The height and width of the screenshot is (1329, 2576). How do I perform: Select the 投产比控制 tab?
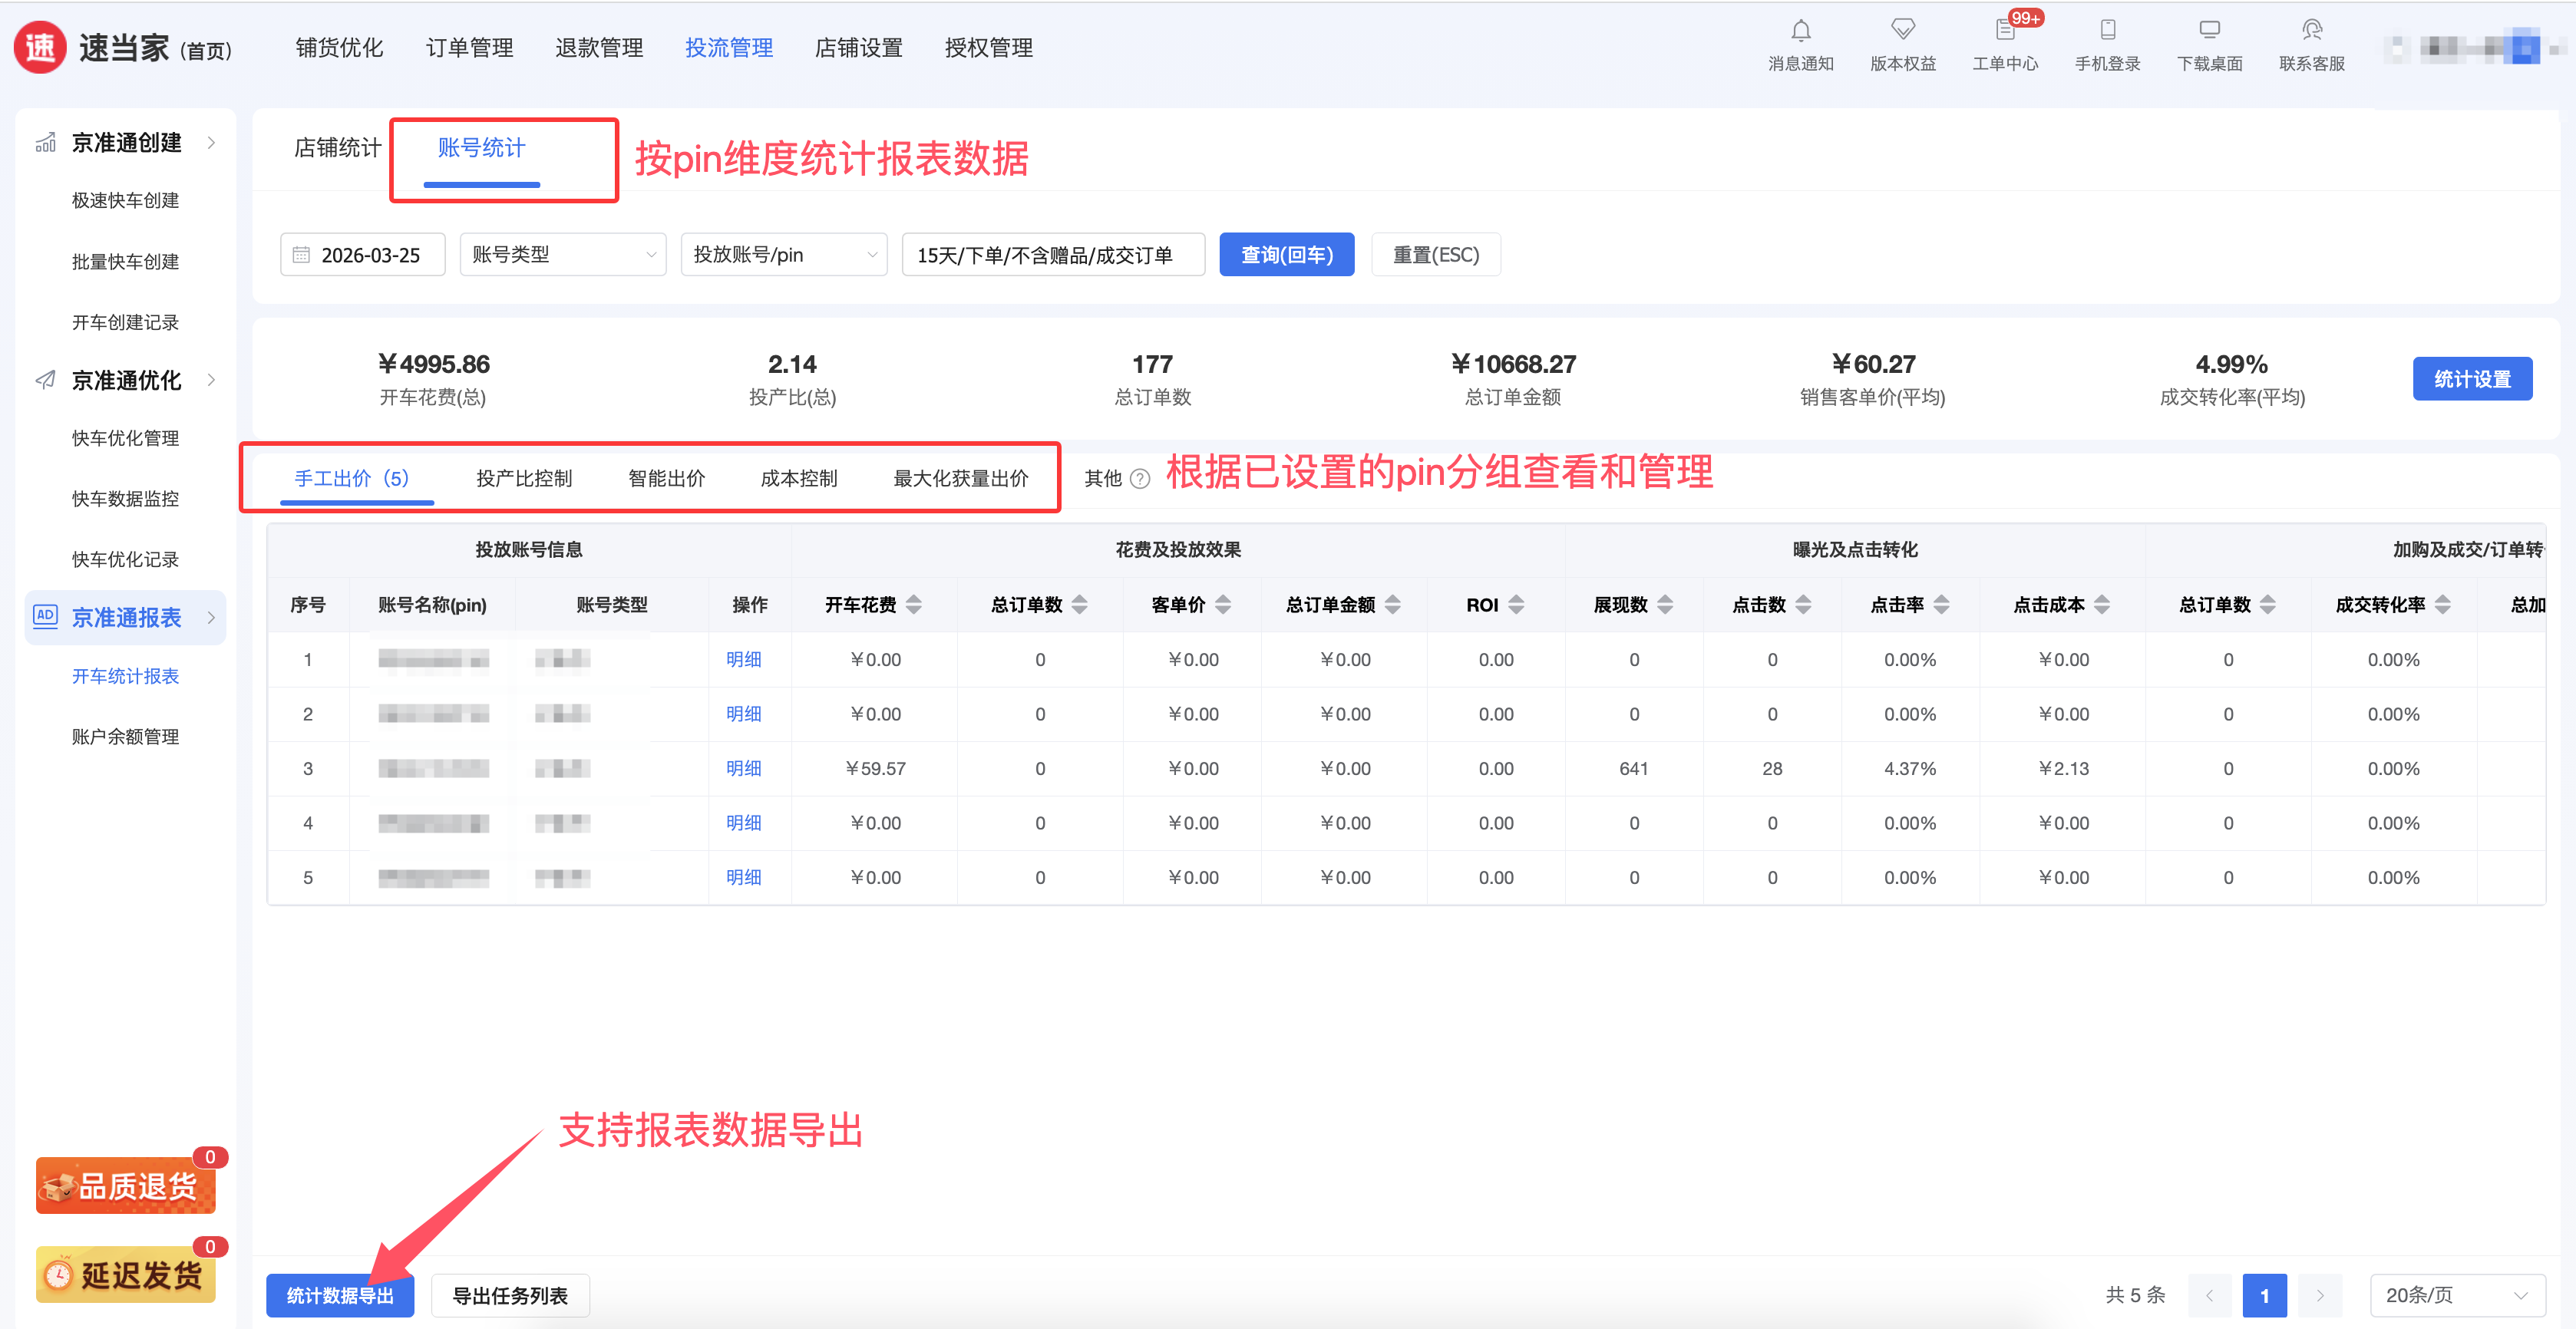click(524, 479)
